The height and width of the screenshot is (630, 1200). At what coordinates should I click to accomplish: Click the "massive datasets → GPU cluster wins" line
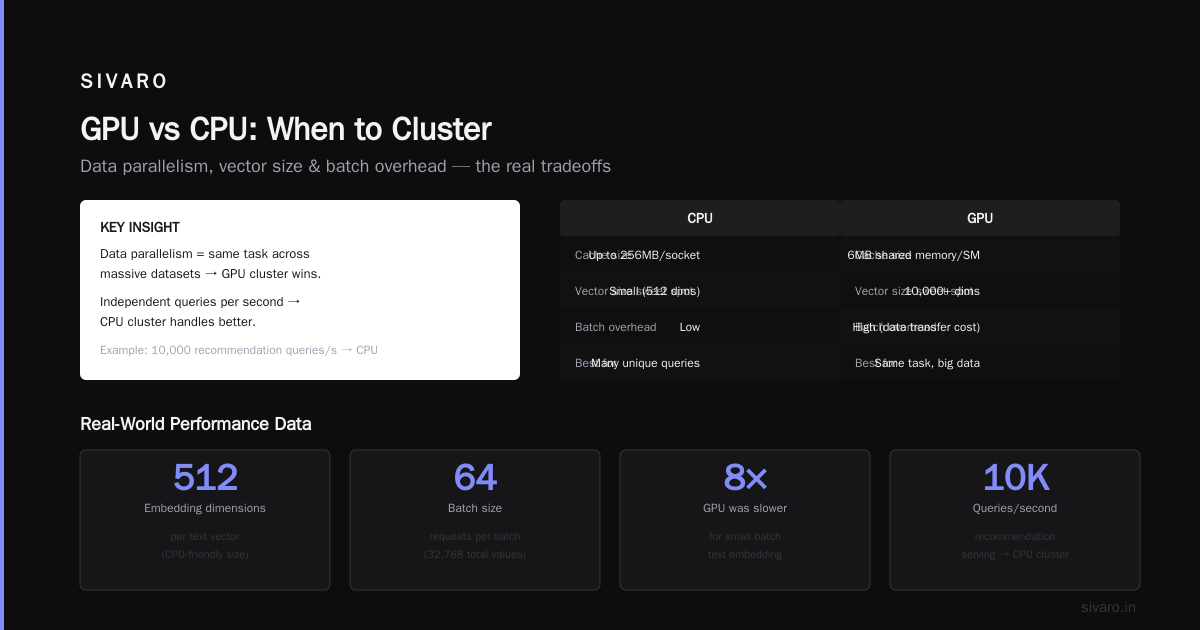210,274
